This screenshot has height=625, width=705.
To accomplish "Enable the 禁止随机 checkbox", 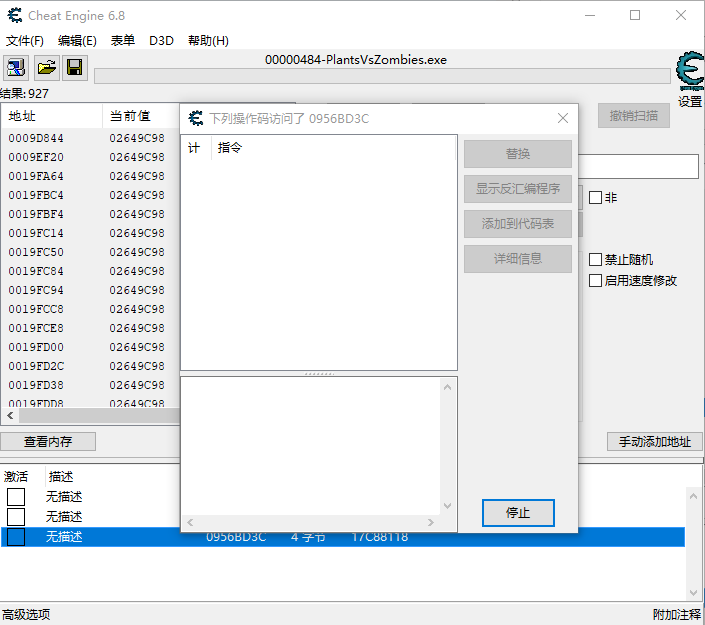I will tap(595, 259).
